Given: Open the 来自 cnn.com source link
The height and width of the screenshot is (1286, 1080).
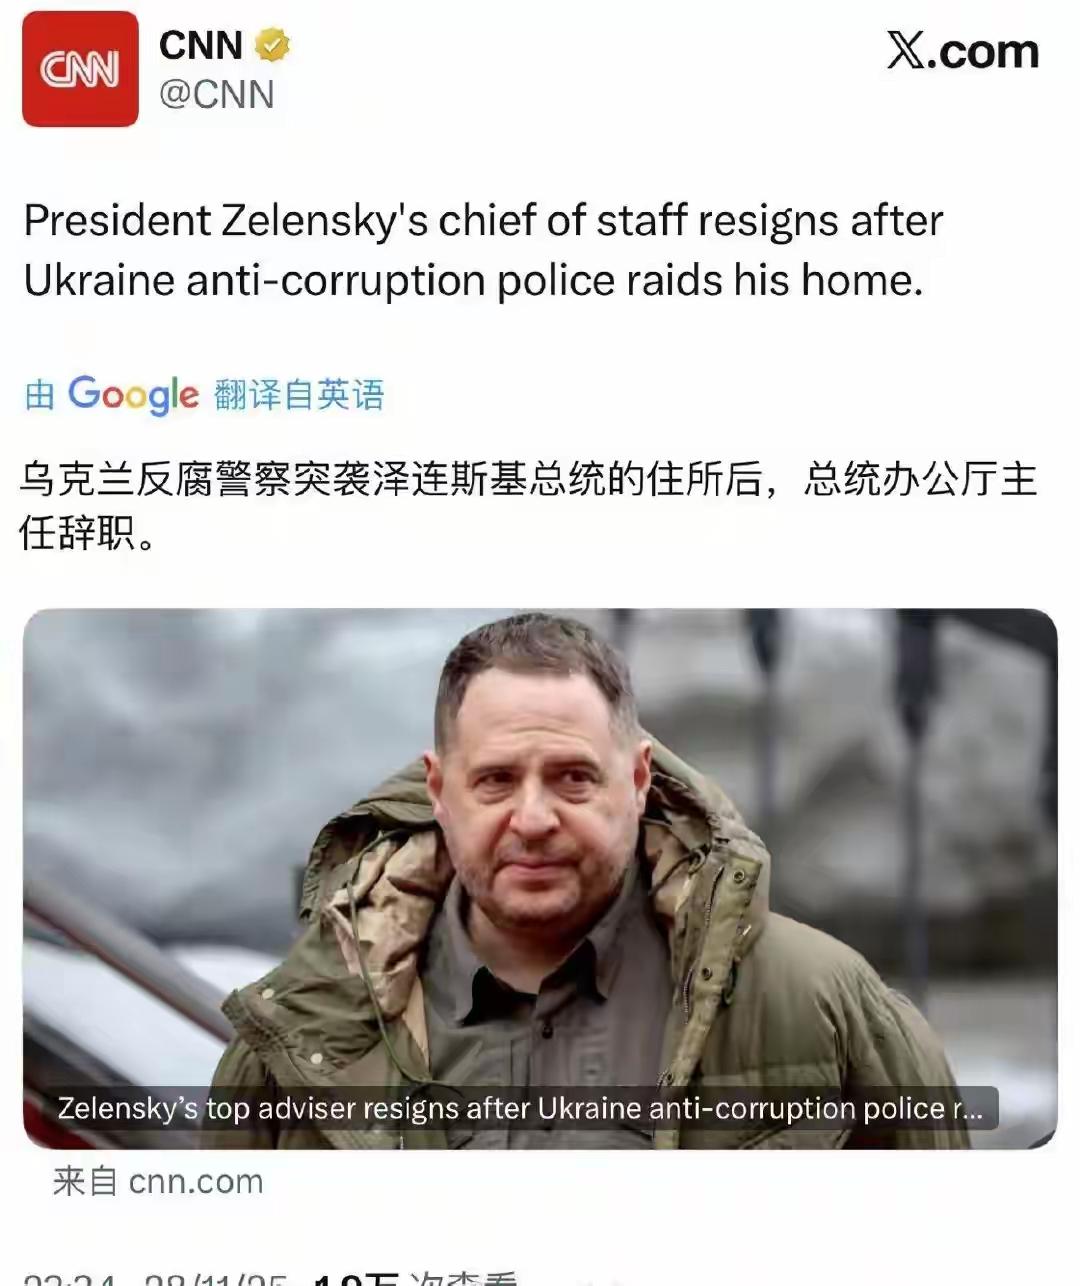Looking at the screenshot, I should pyautogui.click(x=158, y=1181).
